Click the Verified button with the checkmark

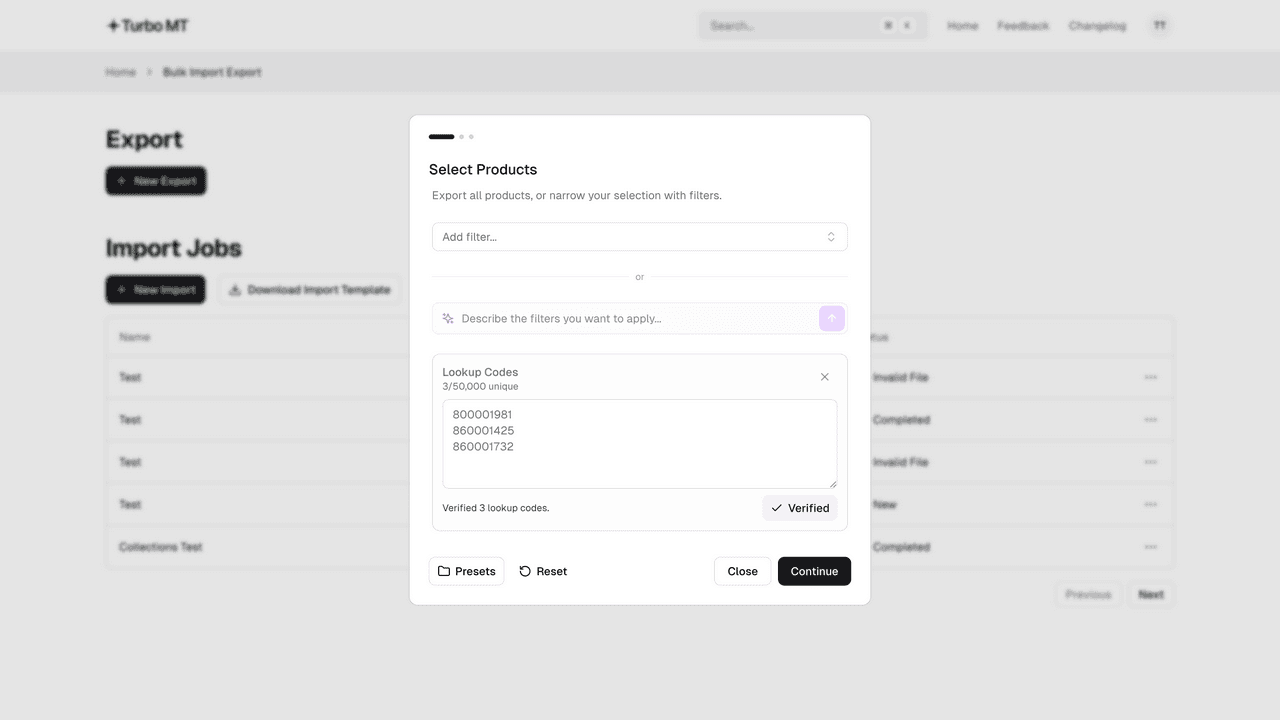[x=800, y=508]
